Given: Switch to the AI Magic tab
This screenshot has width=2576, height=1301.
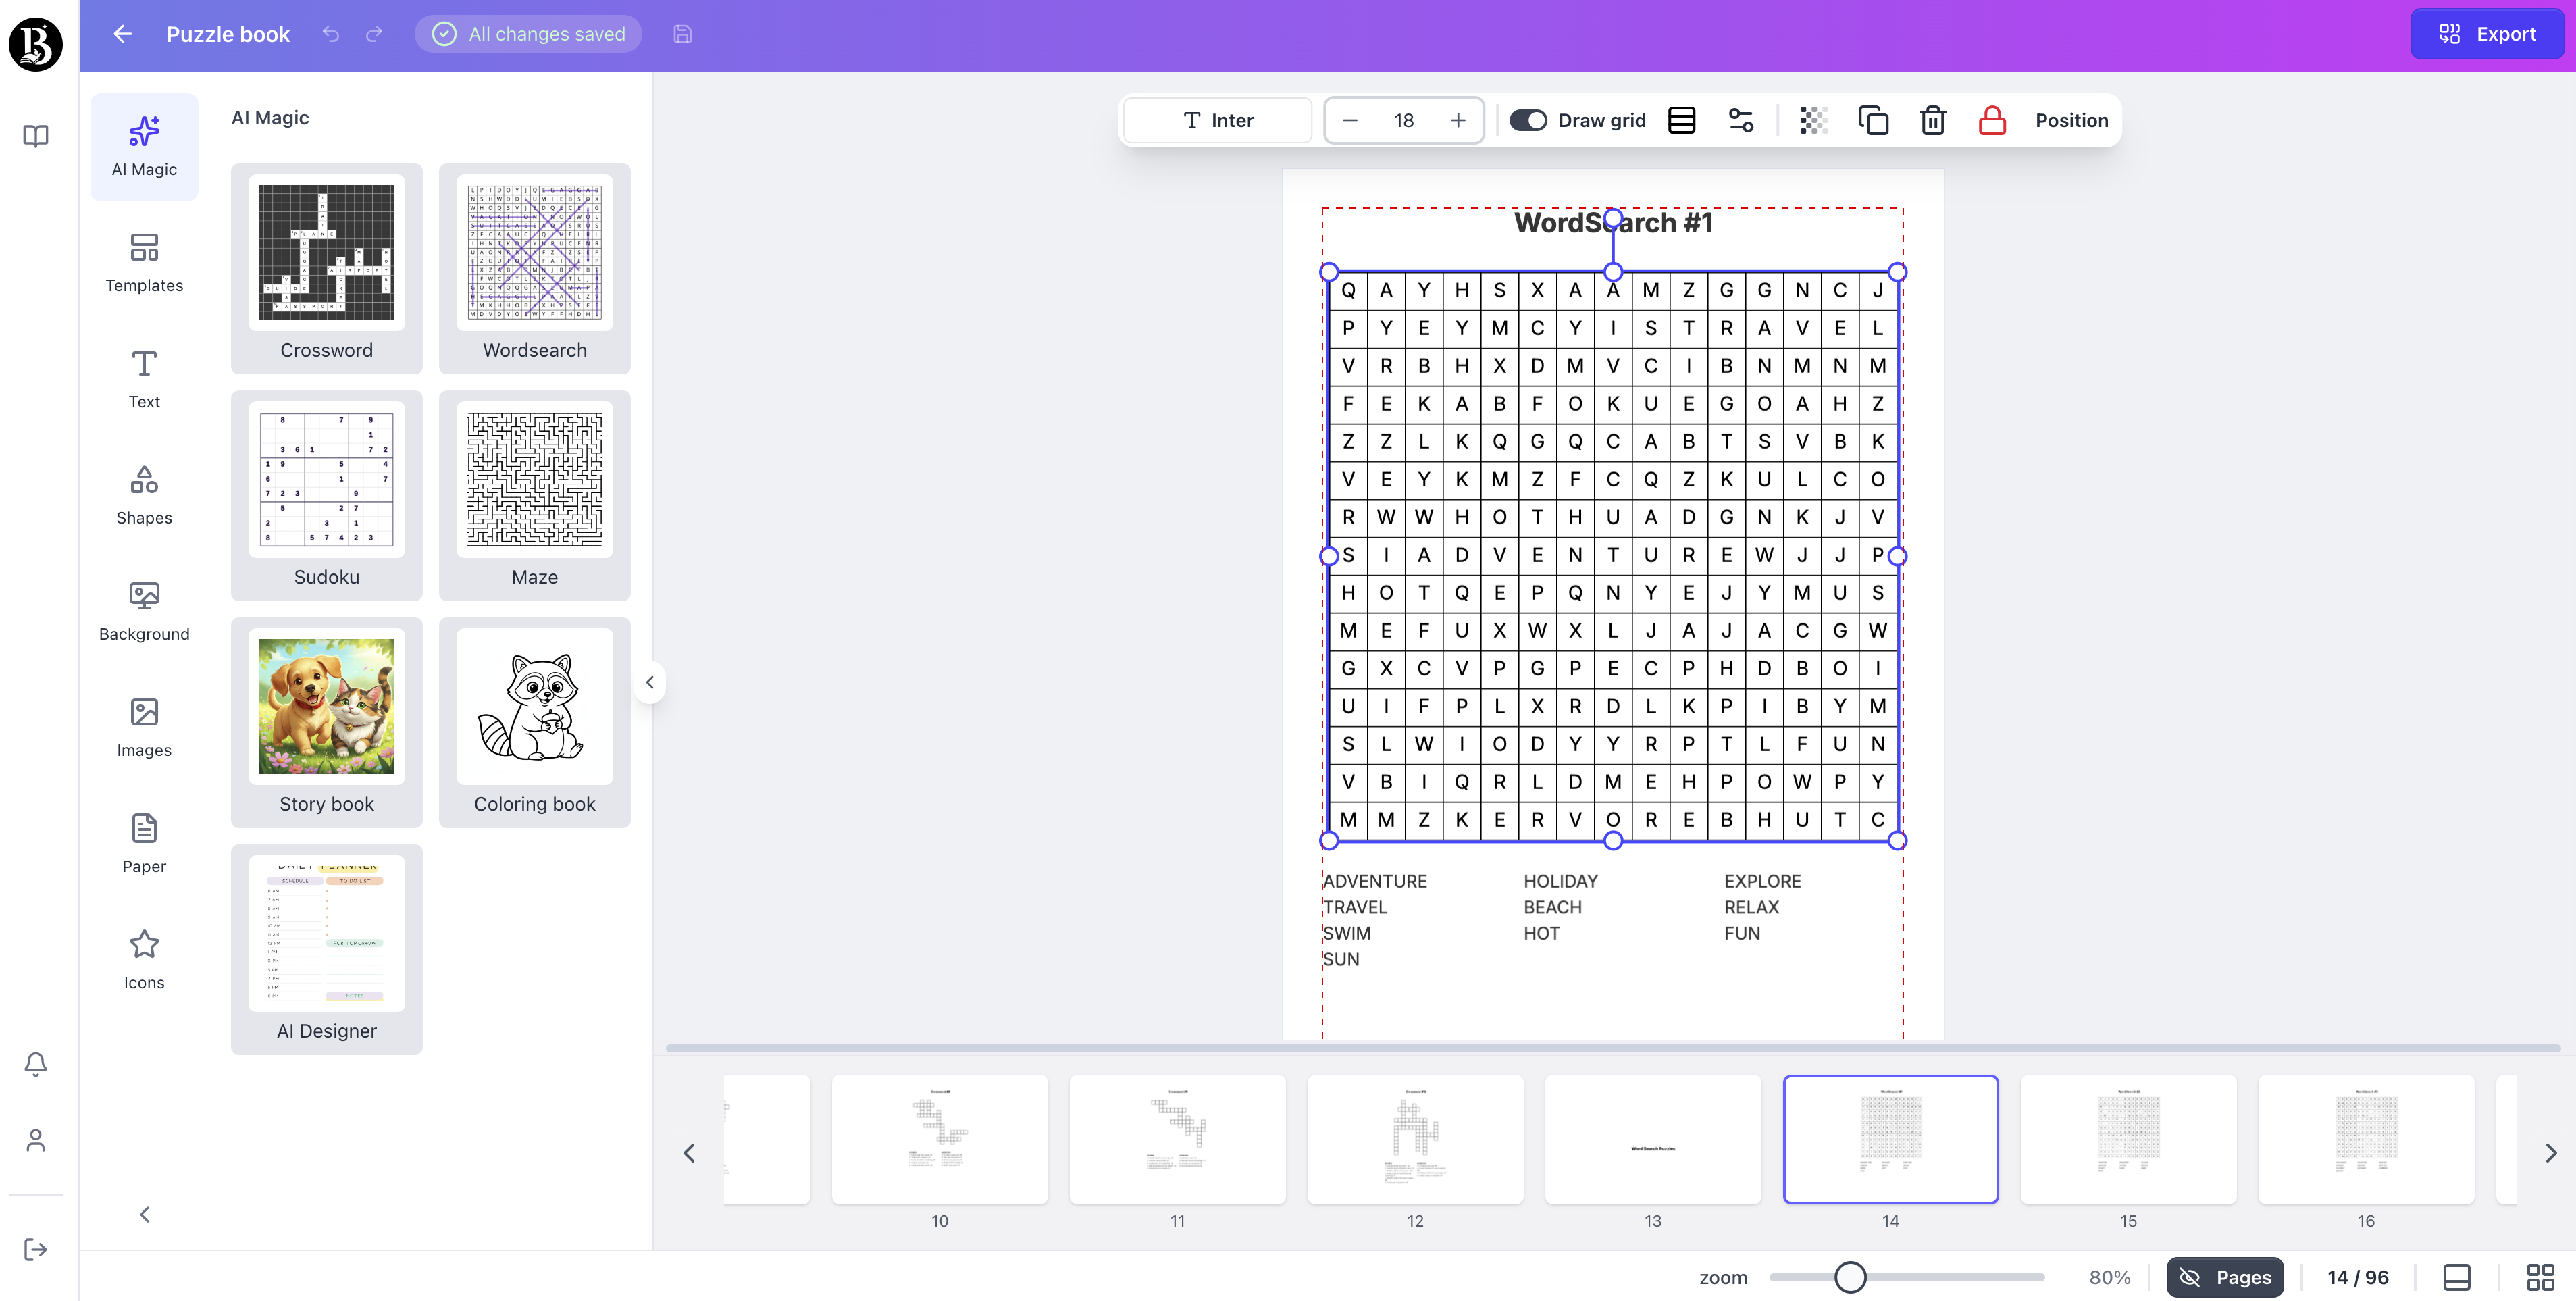Looking at the screenshot, I should 144,146.
